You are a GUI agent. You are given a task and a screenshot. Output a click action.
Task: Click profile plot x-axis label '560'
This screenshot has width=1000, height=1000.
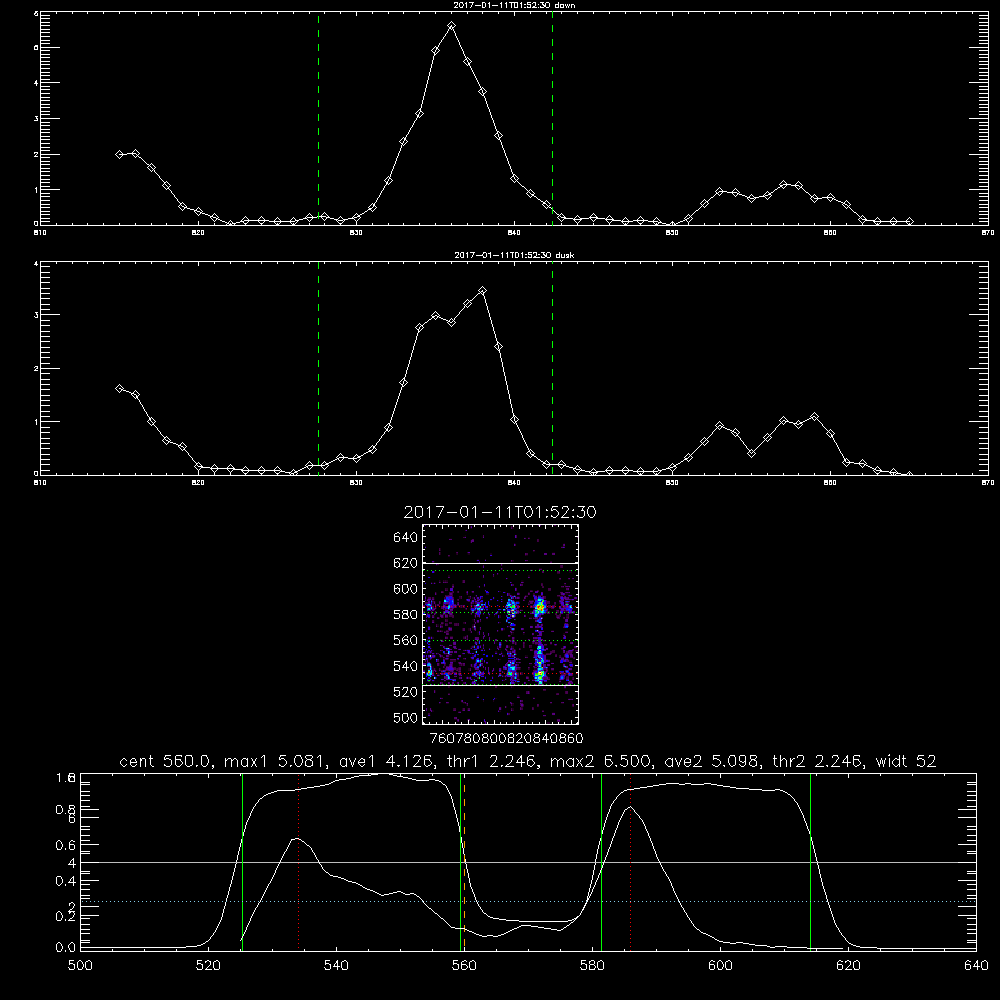[x=464, y=966]
